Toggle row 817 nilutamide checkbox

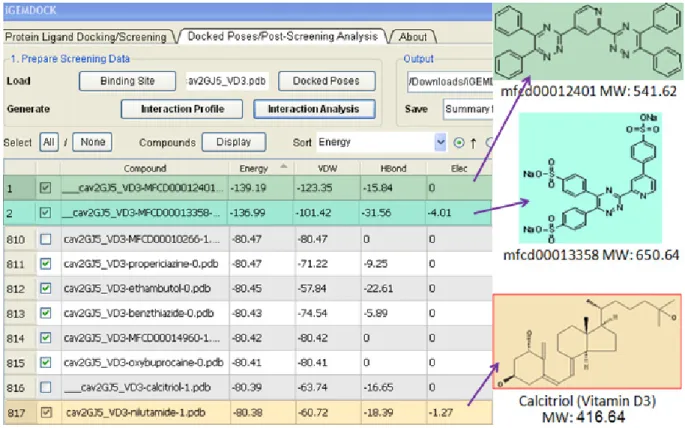(x=45, y=412)
